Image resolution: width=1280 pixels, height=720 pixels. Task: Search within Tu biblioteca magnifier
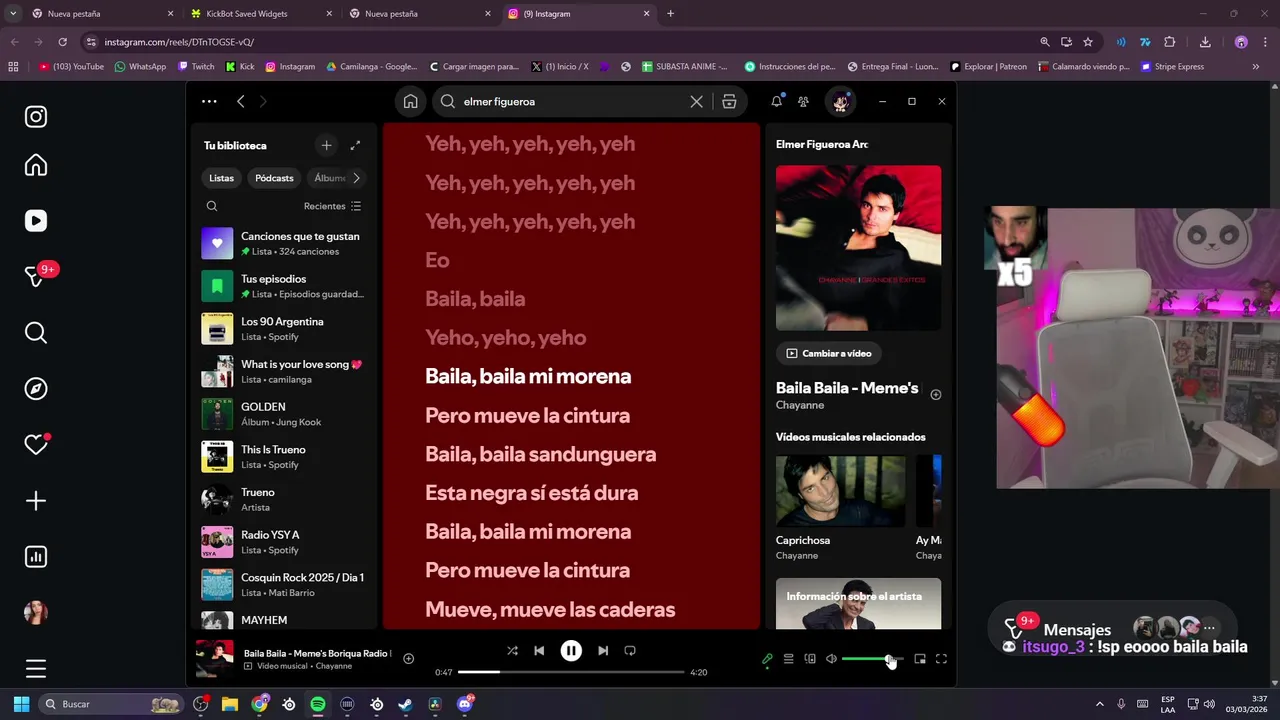pyautogui.click(x=212, y=206)
